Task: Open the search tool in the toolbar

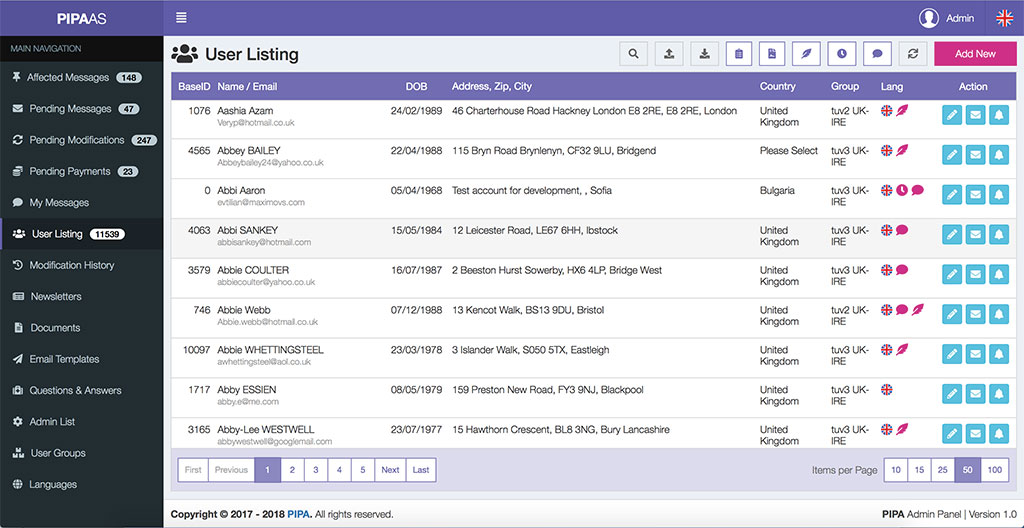Action: pos(634,54)
